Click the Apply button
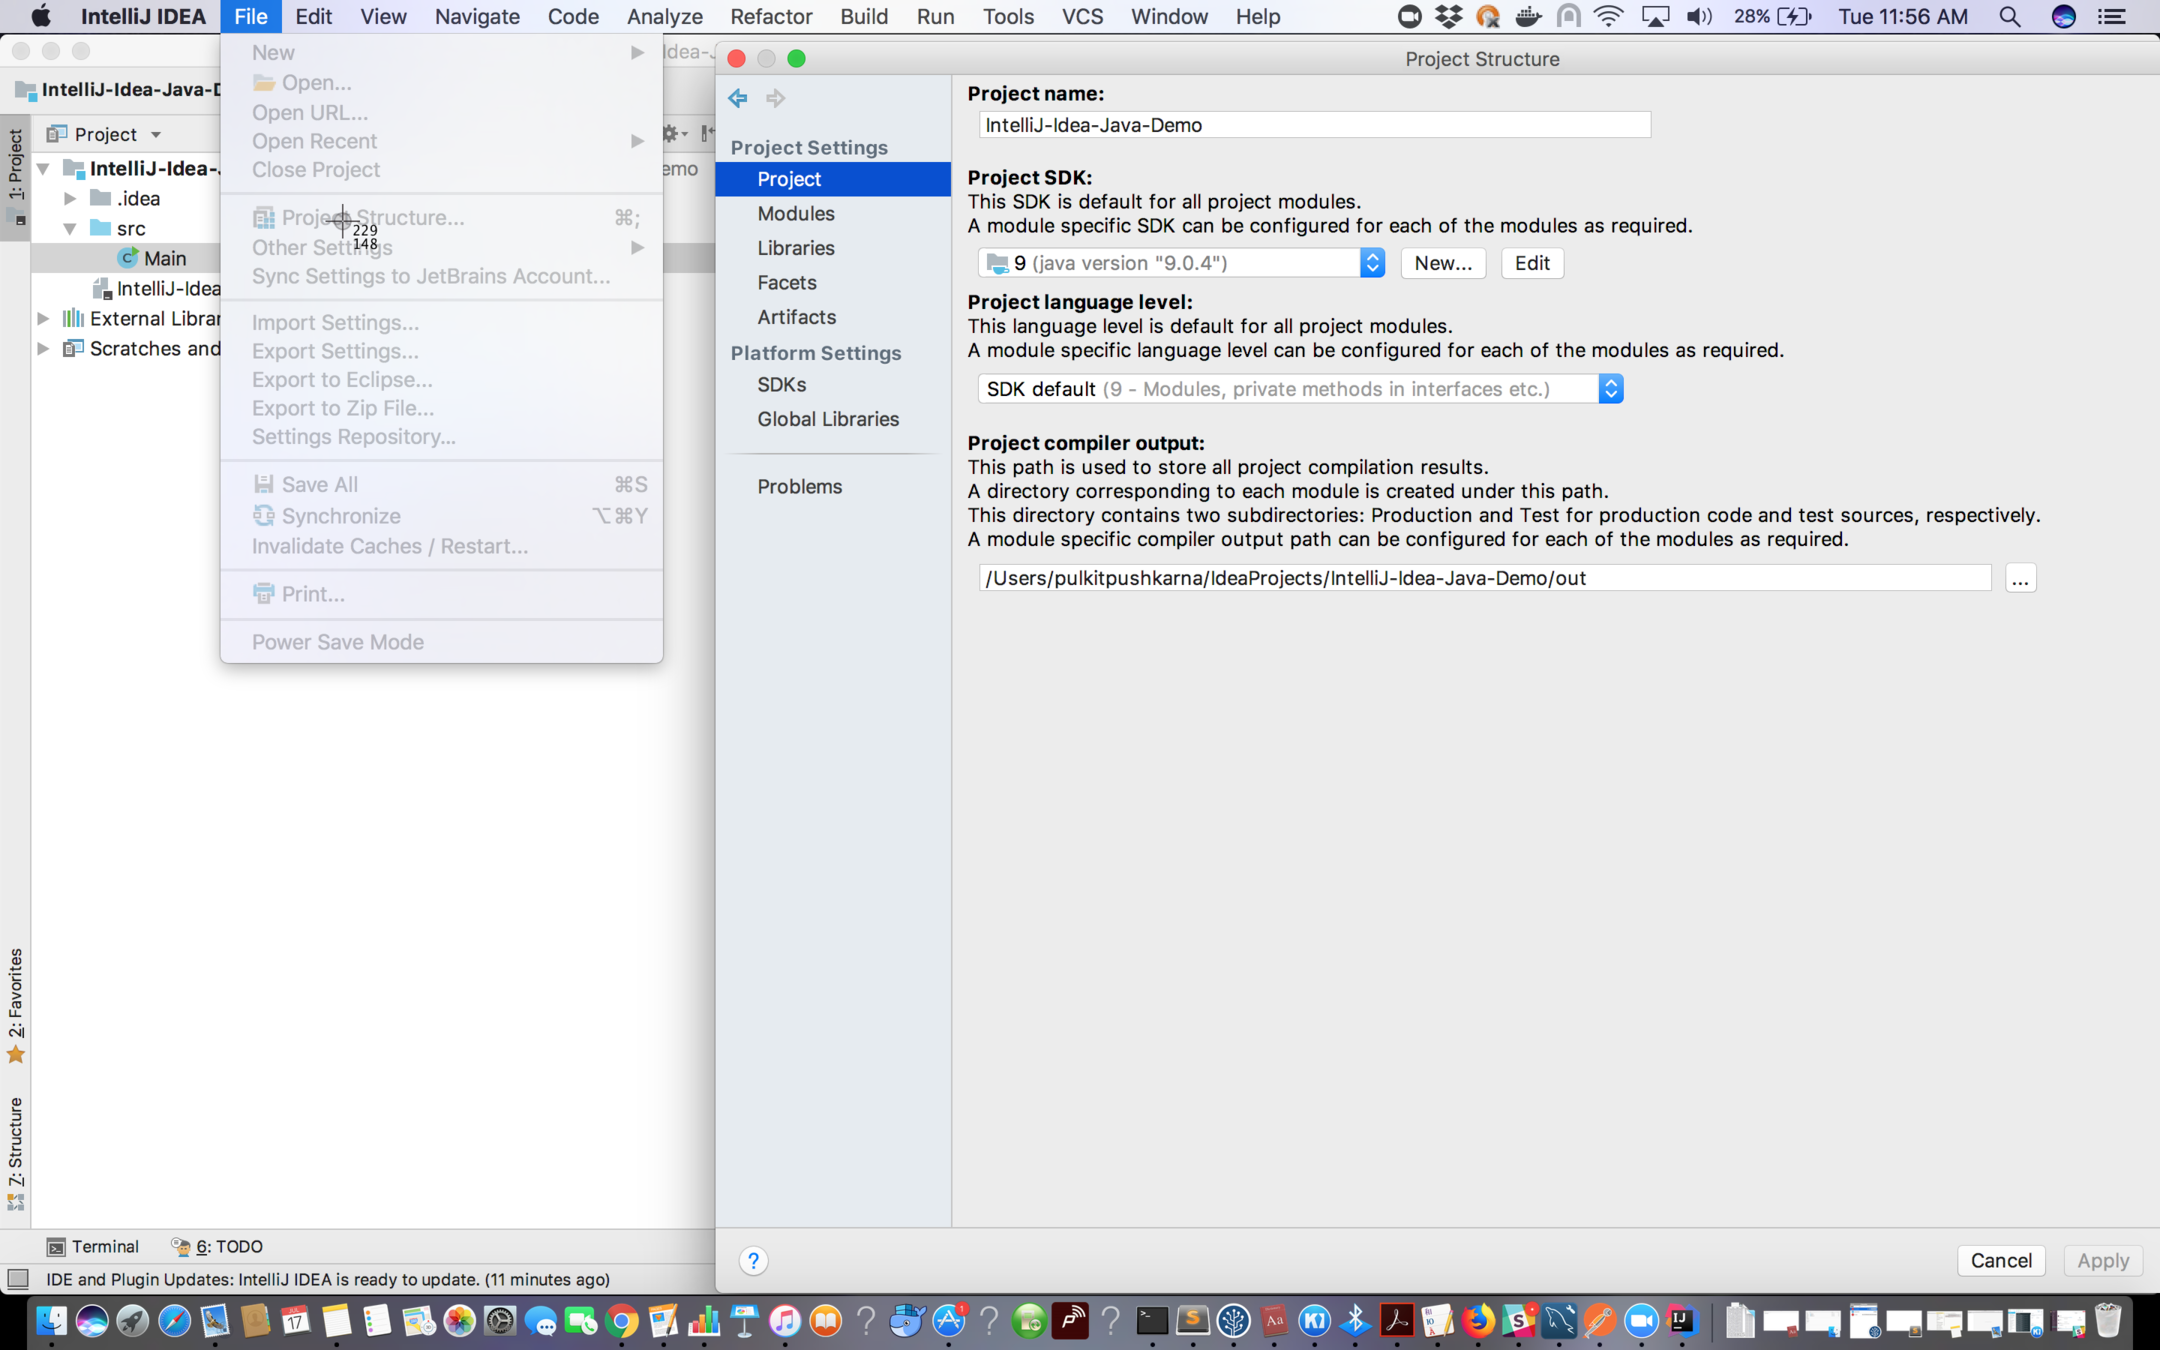Viewport: 2160px width, 1350px height. (2103, 1260)
